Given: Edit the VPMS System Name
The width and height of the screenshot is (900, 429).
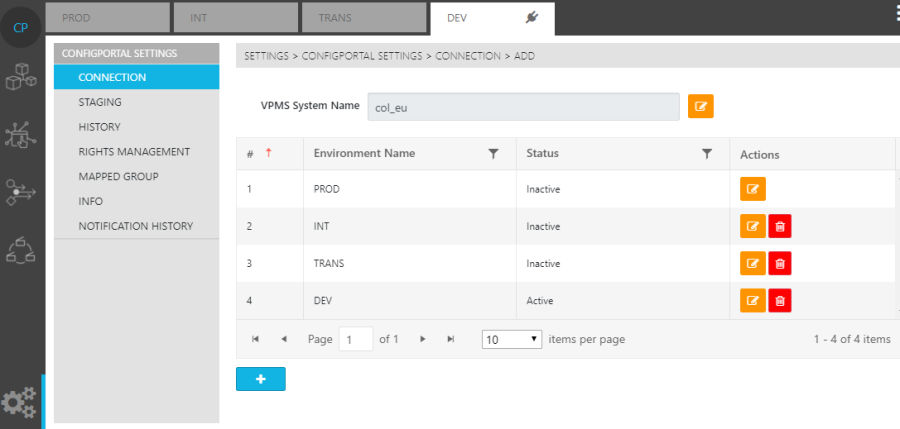Looking at the screenshot, I should 700,106.
